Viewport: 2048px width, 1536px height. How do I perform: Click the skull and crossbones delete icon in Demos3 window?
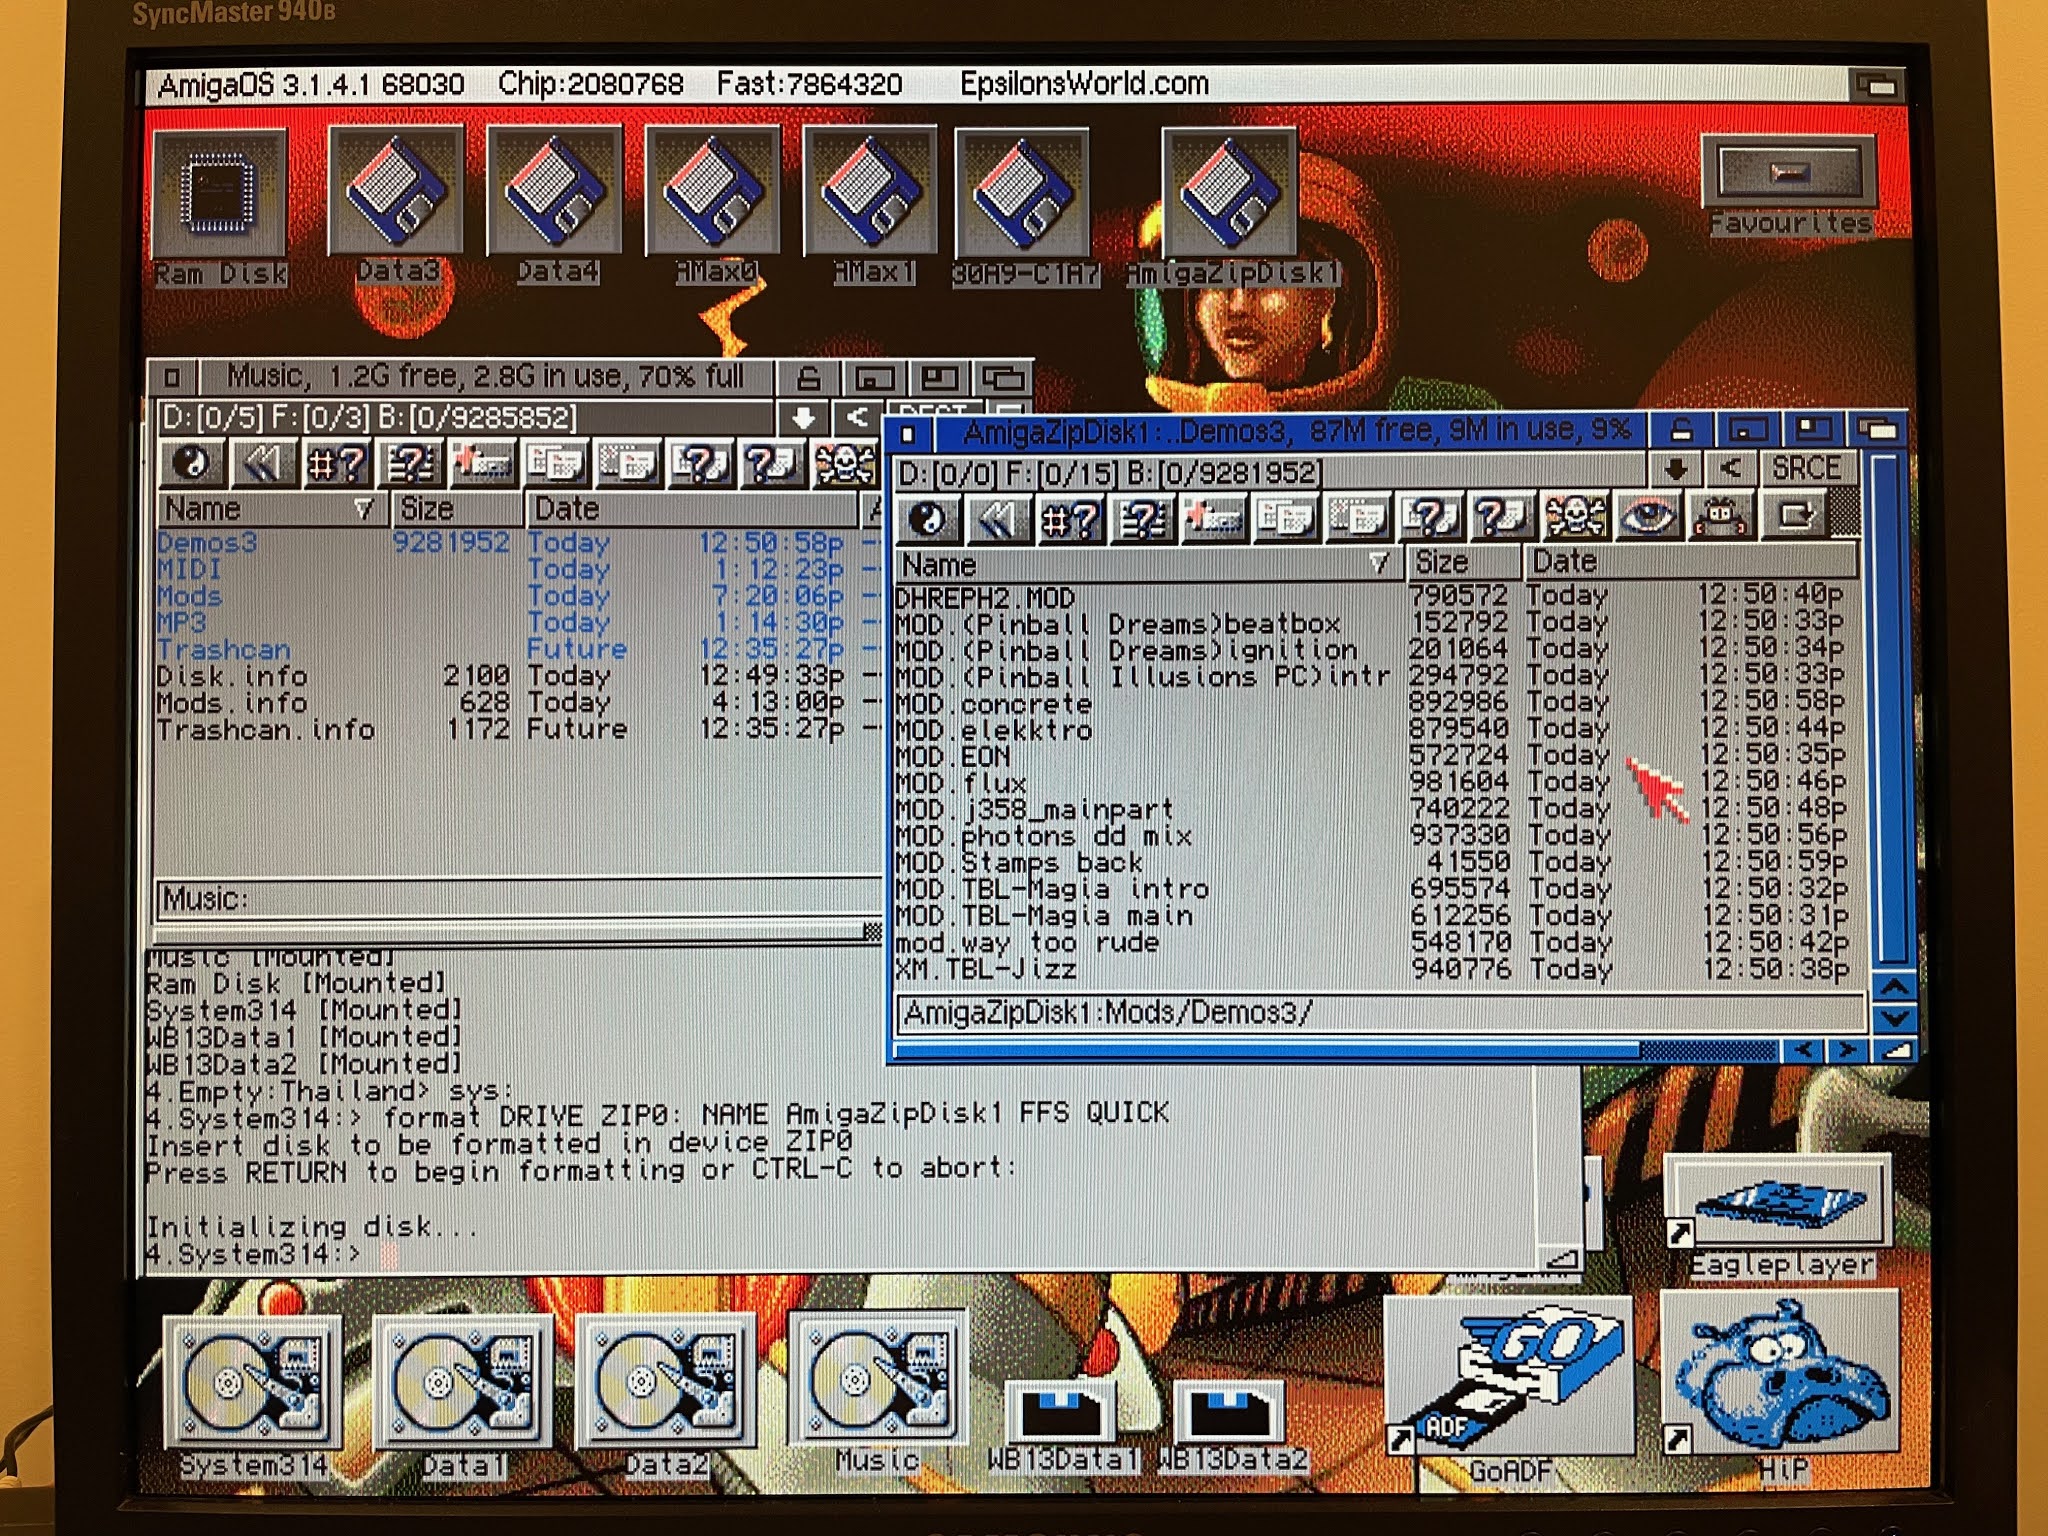1575,517
